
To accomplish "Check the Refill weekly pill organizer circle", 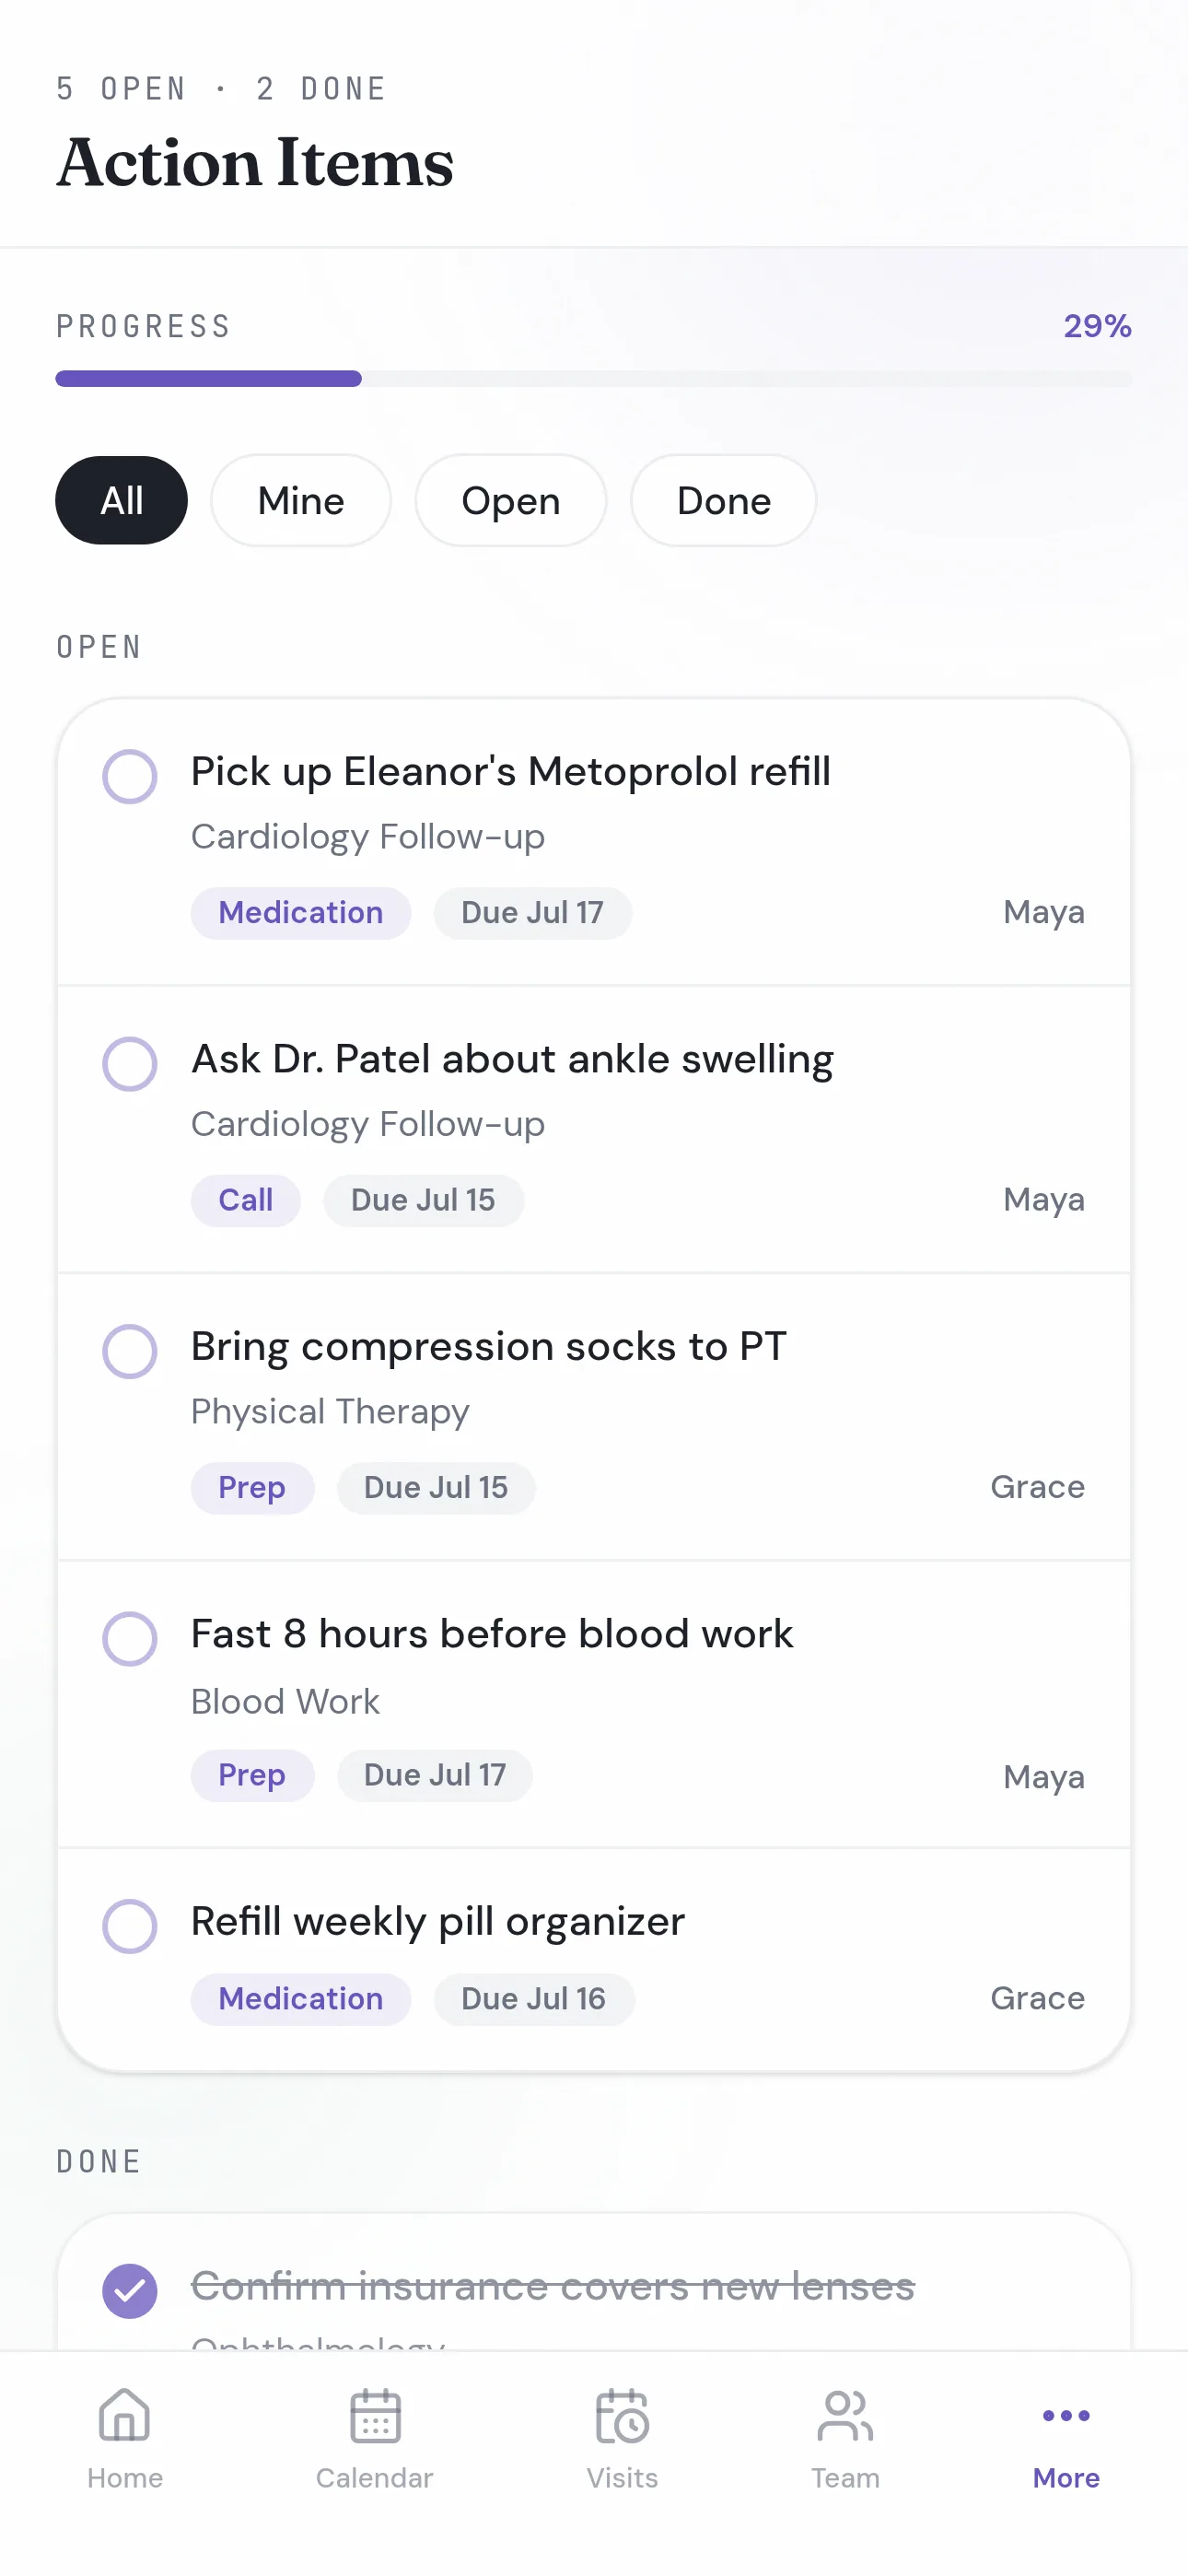I will coord(130,1926).
